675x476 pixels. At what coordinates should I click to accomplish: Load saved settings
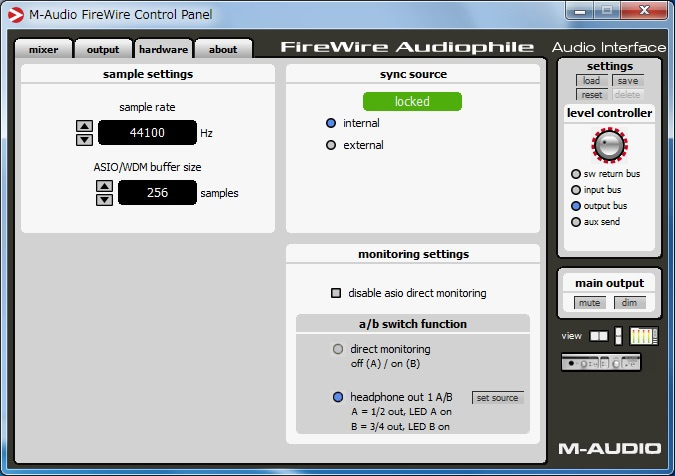[x=591, y=80]
